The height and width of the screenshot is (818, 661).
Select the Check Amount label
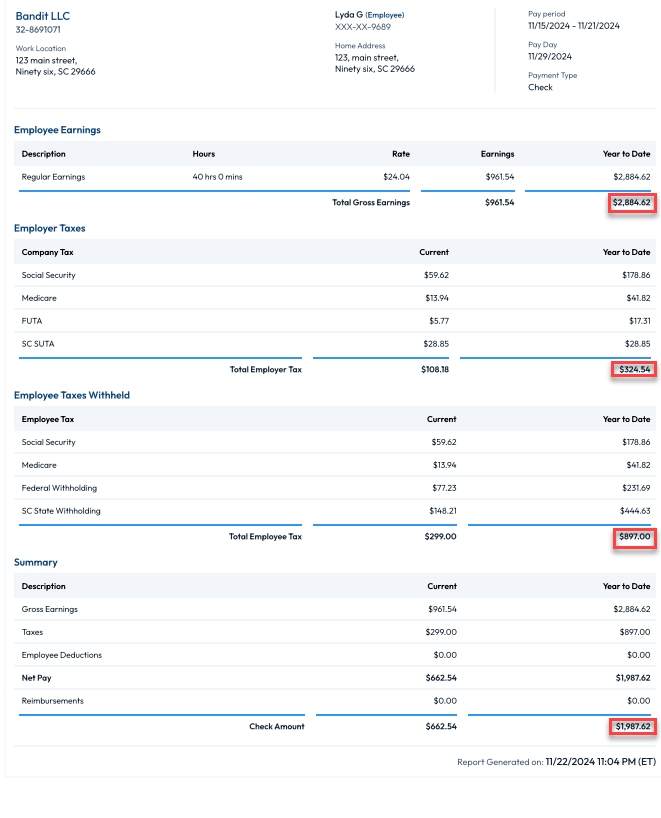click(277, 726)
